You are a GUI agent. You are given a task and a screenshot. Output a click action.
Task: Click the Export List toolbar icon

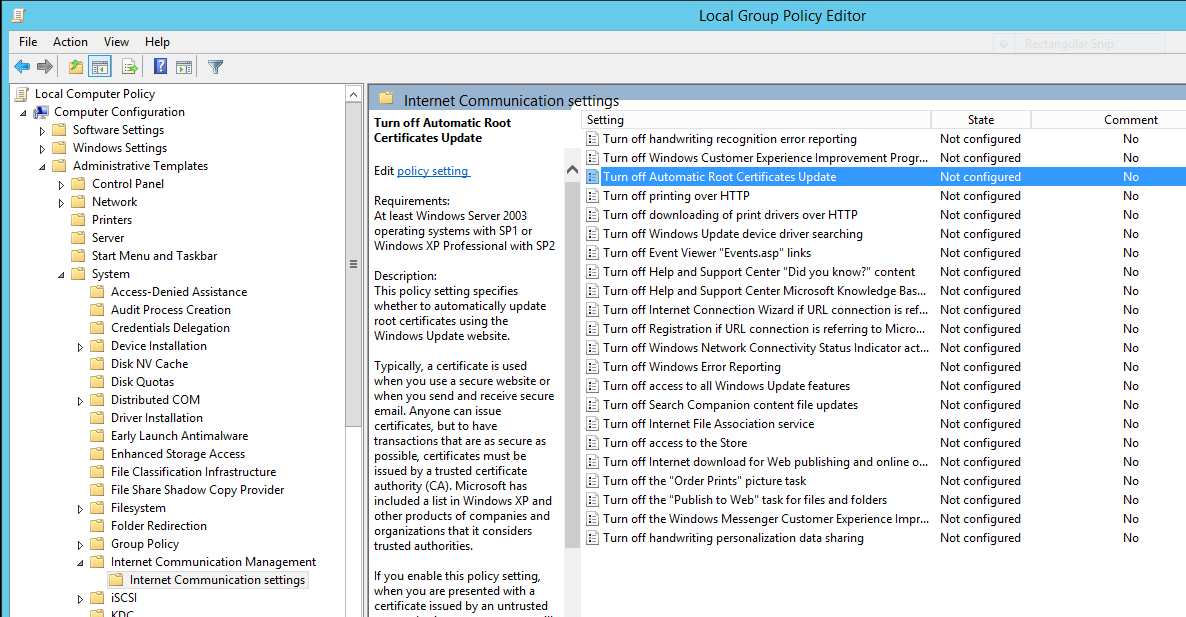[130, 67]
